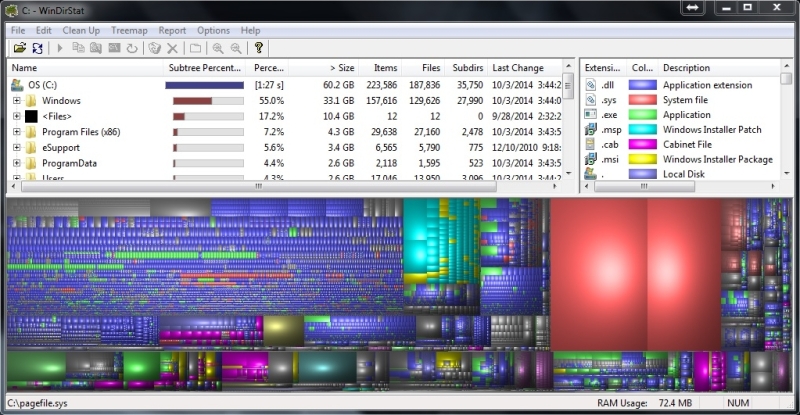Image resolution: width=800 pixels, height=415 pixels.
Task: Click the yellow .msi color swatch
Action: coord(642,159)
